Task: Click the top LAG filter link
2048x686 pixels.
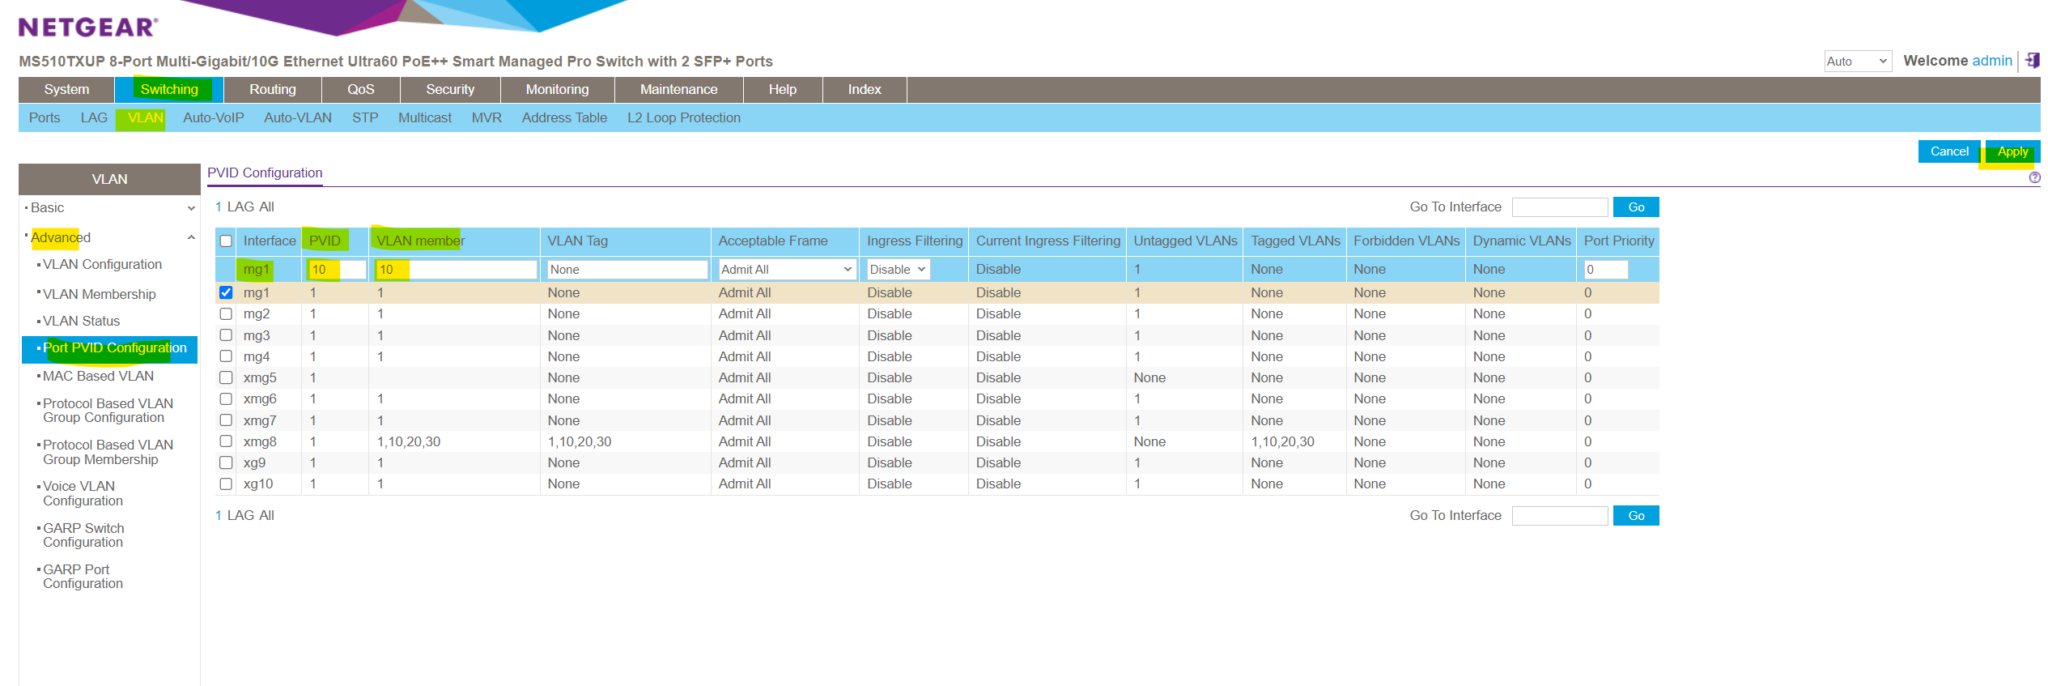Action: coord(240,207)
